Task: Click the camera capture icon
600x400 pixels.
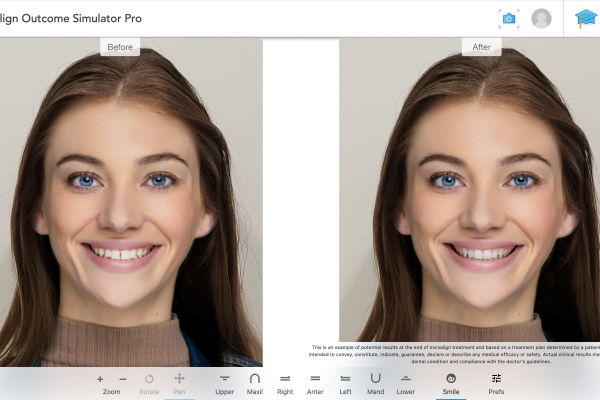Action: tap(509, 18)
